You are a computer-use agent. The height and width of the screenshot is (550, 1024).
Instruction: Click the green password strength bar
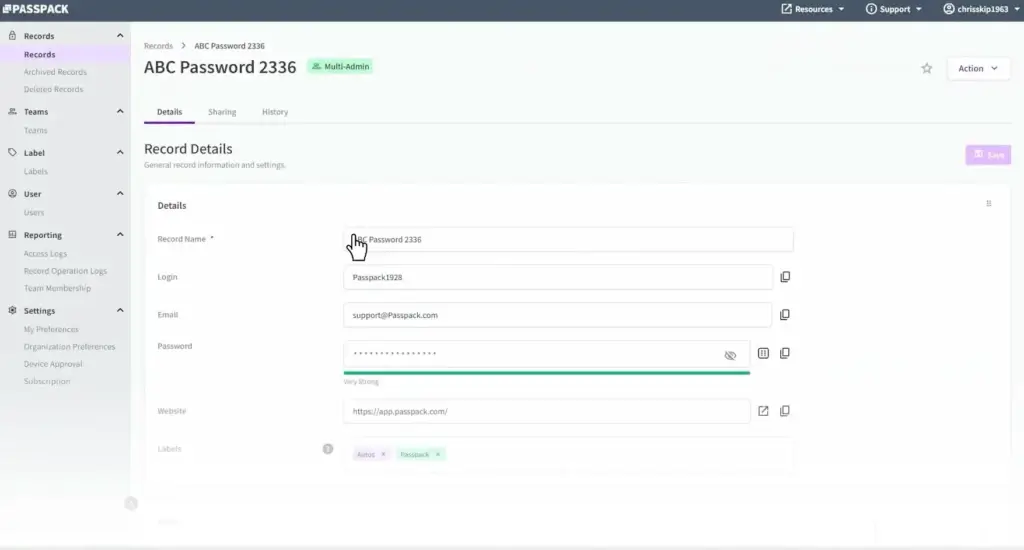coord(547,372)
